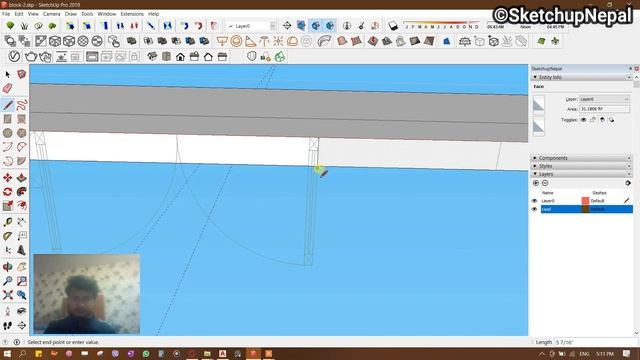This screenshot has width=640, height=360.
Task: Toggle Receive Shadows in Entity Info
Action: [x=611, y=120]
